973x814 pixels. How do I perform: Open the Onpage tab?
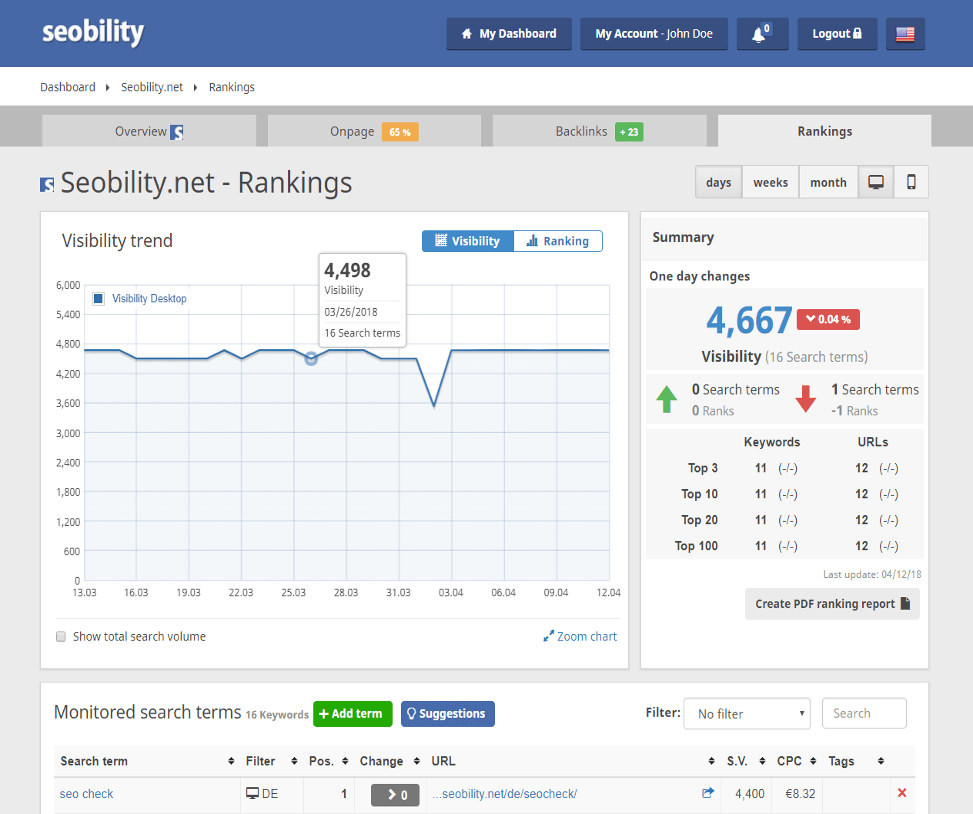click(374, 131)
